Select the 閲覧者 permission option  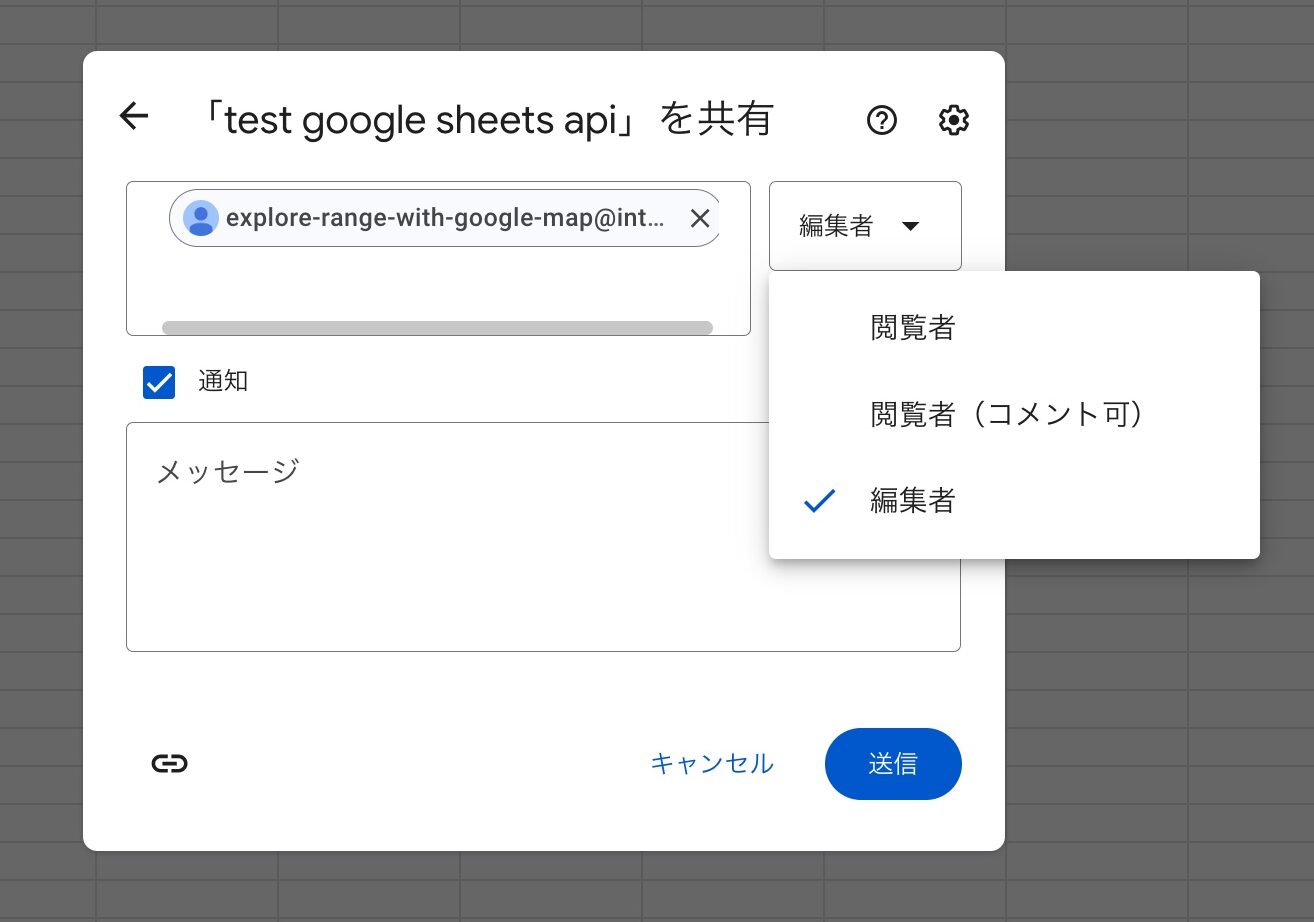point(912,328)
